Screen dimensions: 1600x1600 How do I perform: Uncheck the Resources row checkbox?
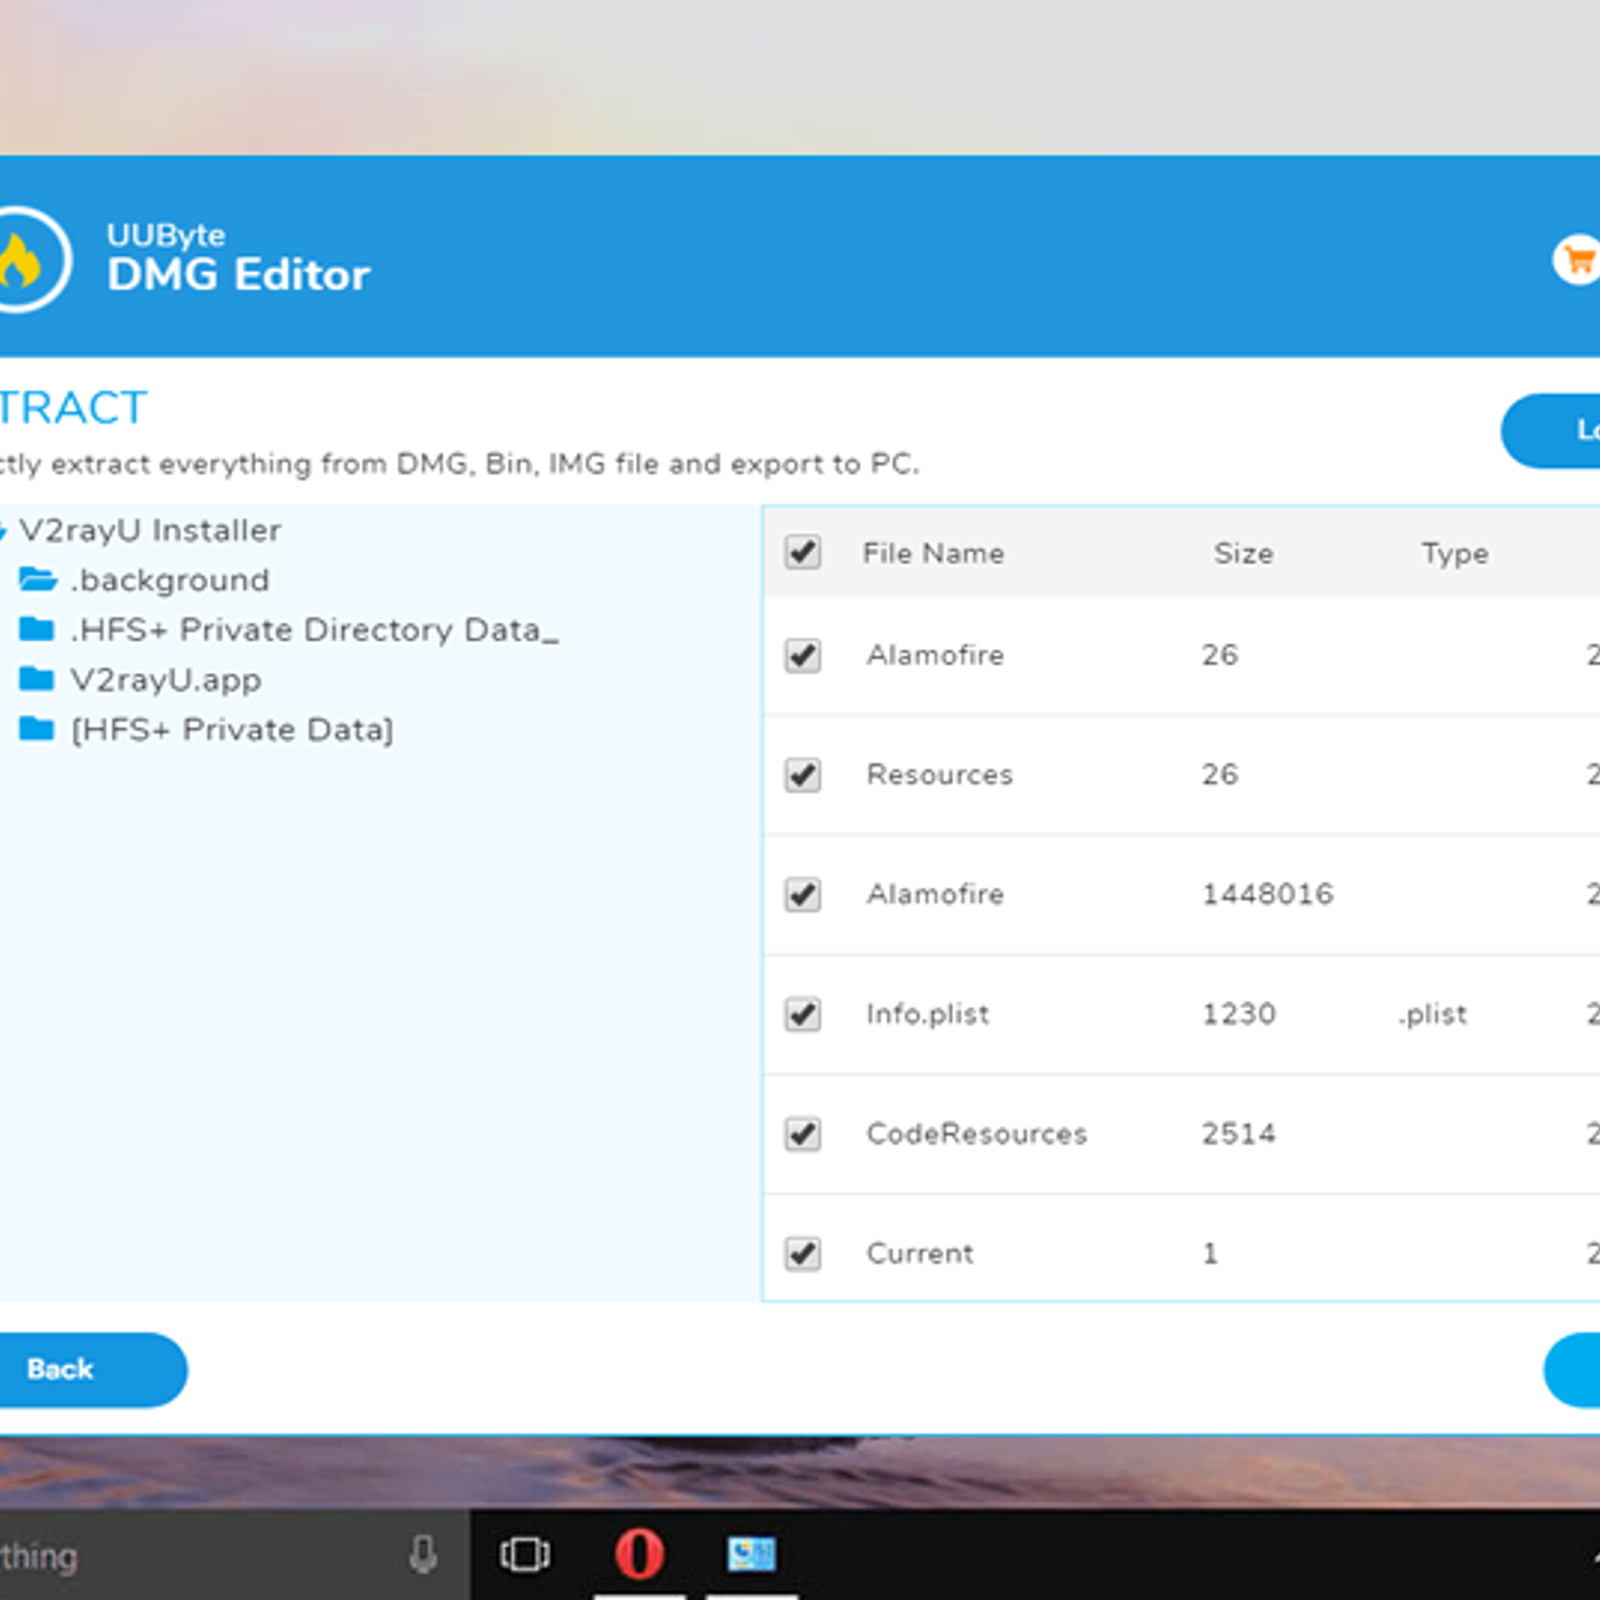tap(803, 775)
